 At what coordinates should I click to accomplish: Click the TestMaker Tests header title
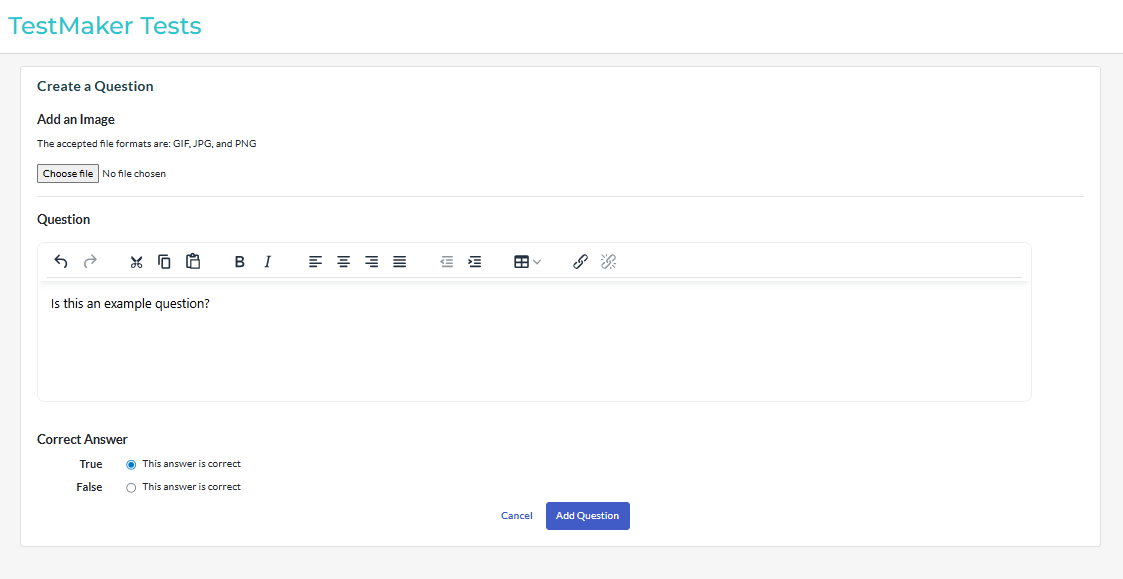point(105,26)
